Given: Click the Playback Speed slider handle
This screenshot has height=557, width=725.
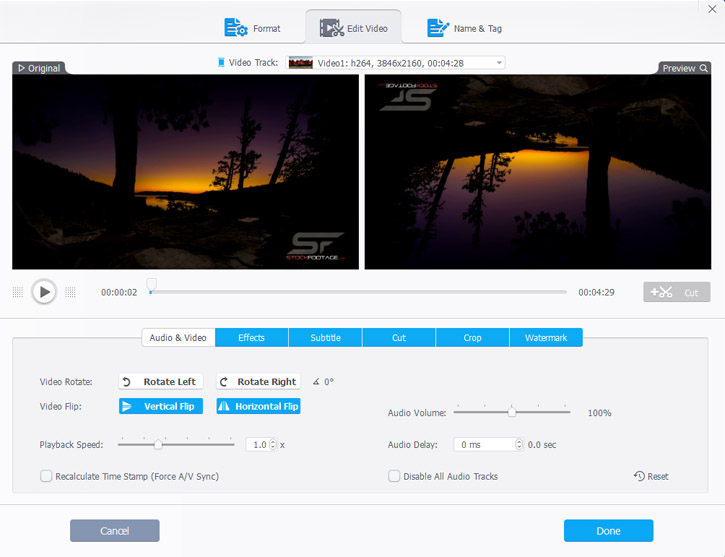Looking at the screenshot, I should (x=158, y=445).
